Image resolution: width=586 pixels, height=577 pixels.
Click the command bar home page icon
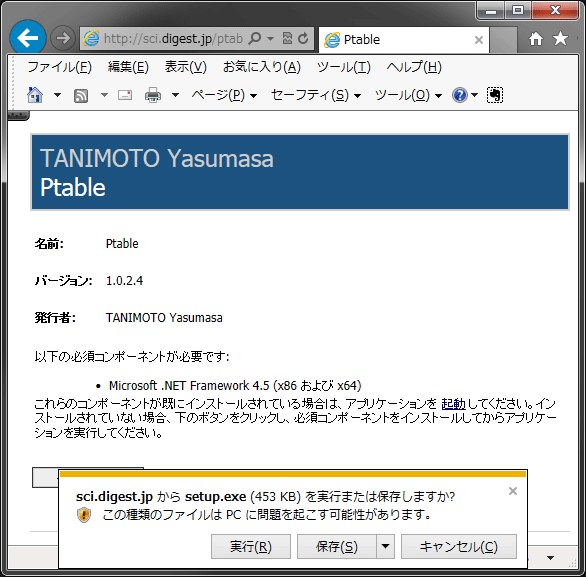35,95
